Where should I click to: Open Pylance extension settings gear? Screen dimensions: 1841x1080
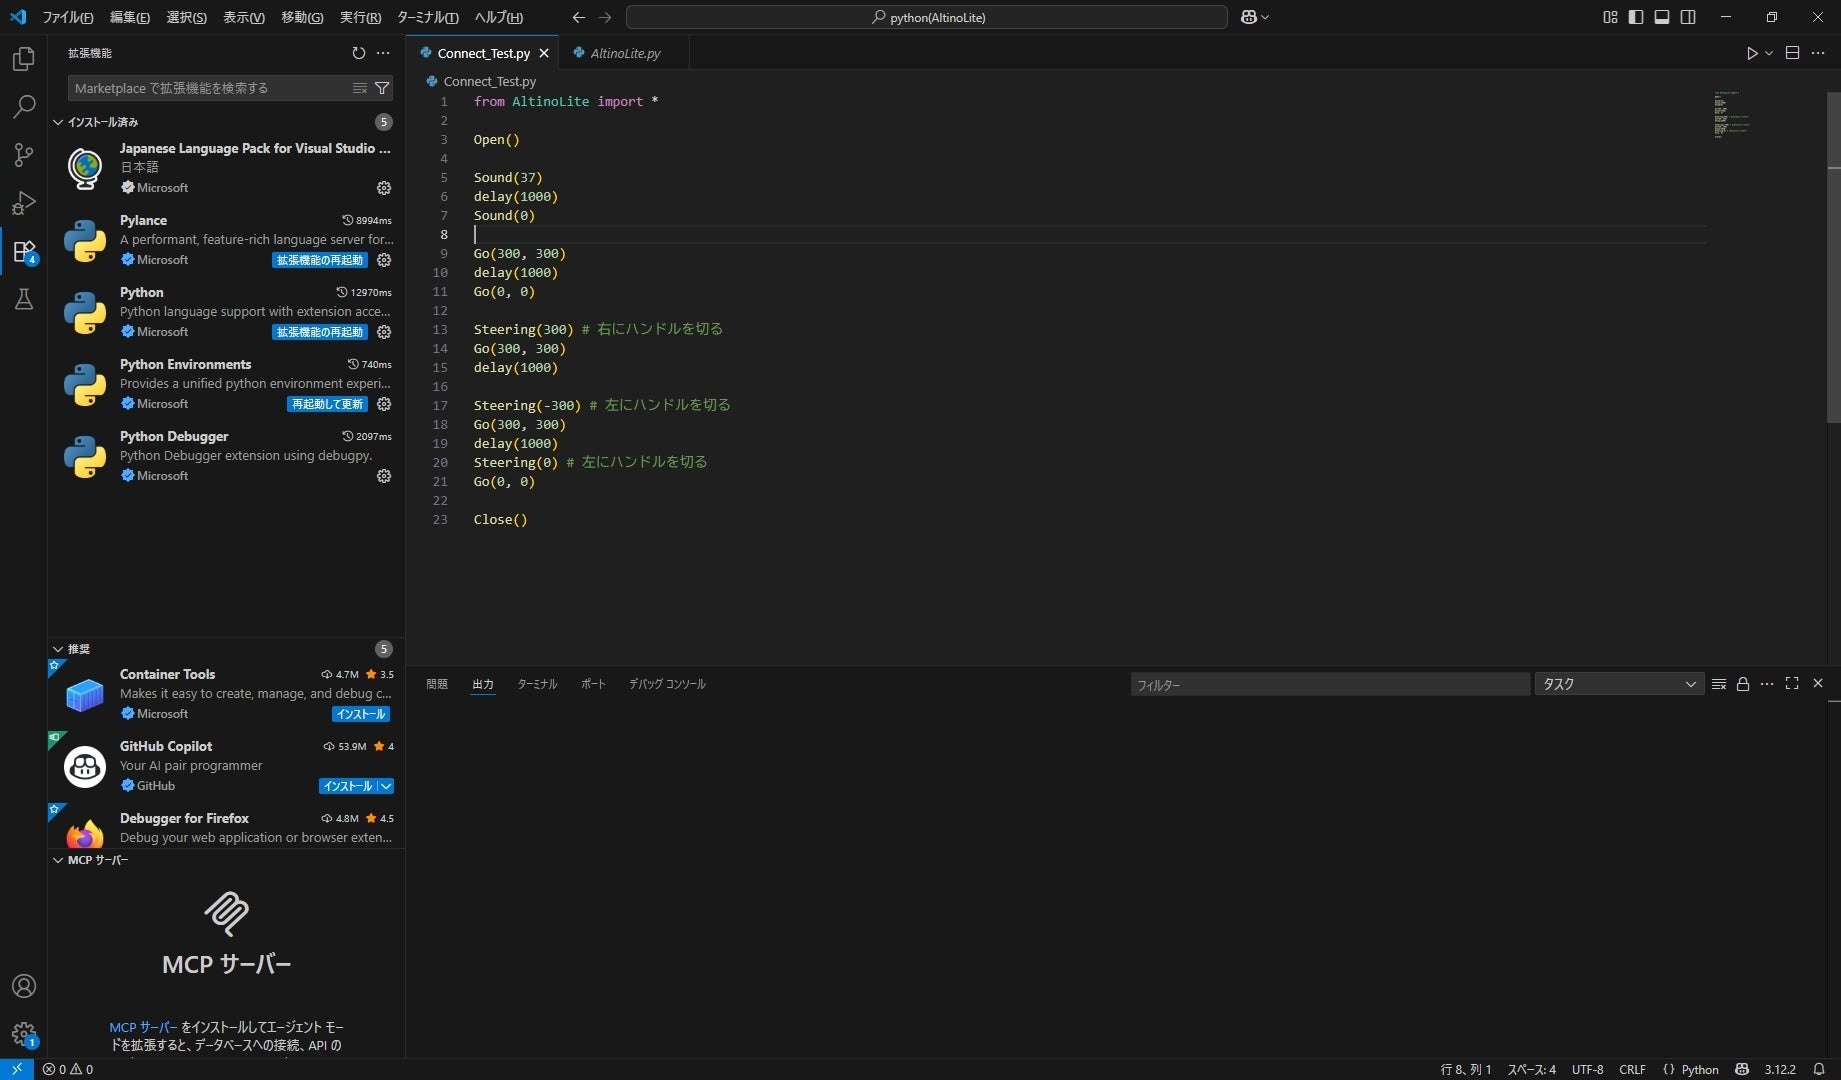(384, 260)
